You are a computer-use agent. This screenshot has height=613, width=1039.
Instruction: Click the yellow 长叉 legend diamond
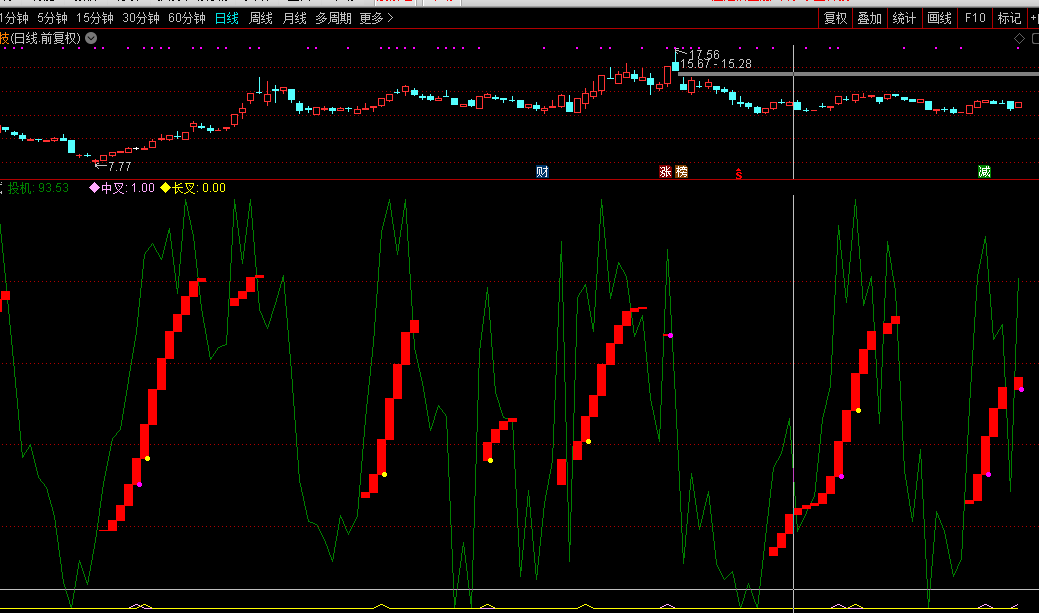click(x=166, y=188)
